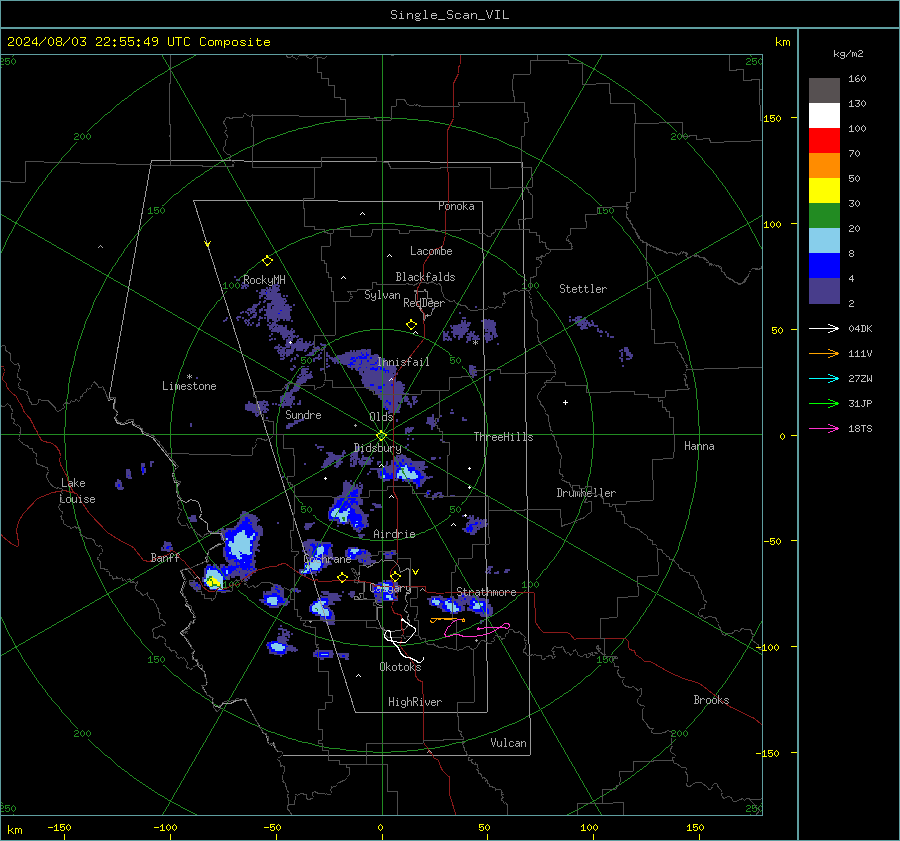Click the Limestone label
The width and height of the screenshot is (900, 841).
[x=189, y=386]
